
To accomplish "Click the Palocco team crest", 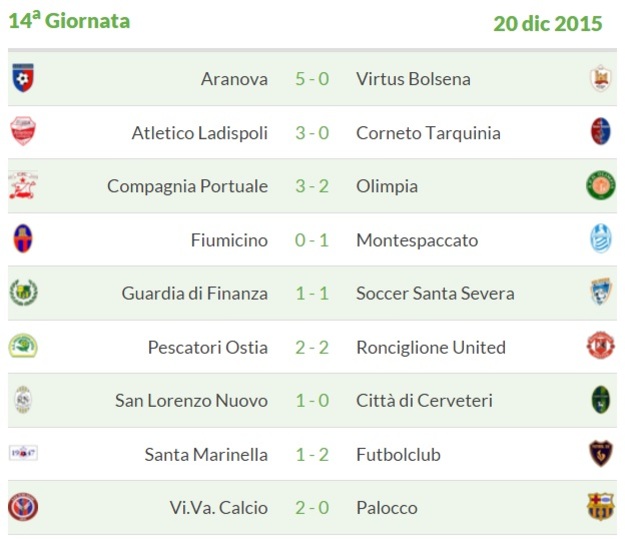I will point(600,508).
